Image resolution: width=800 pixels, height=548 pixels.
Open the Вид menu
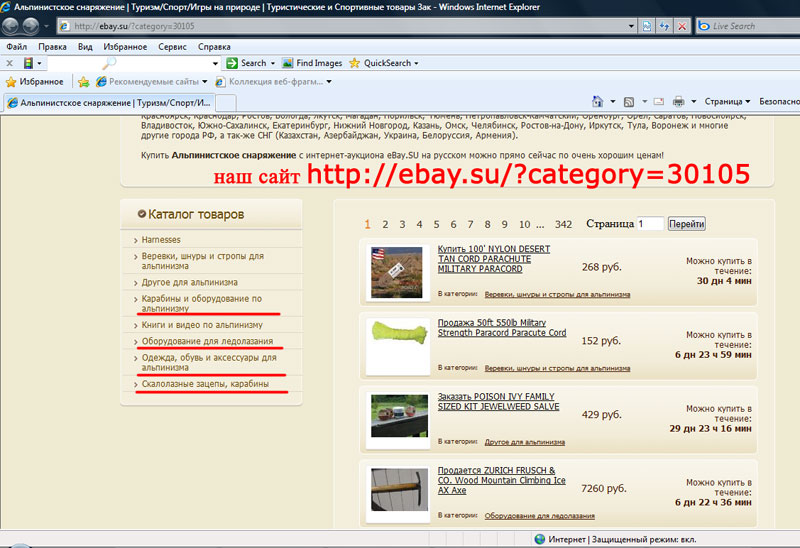(85, 46)
